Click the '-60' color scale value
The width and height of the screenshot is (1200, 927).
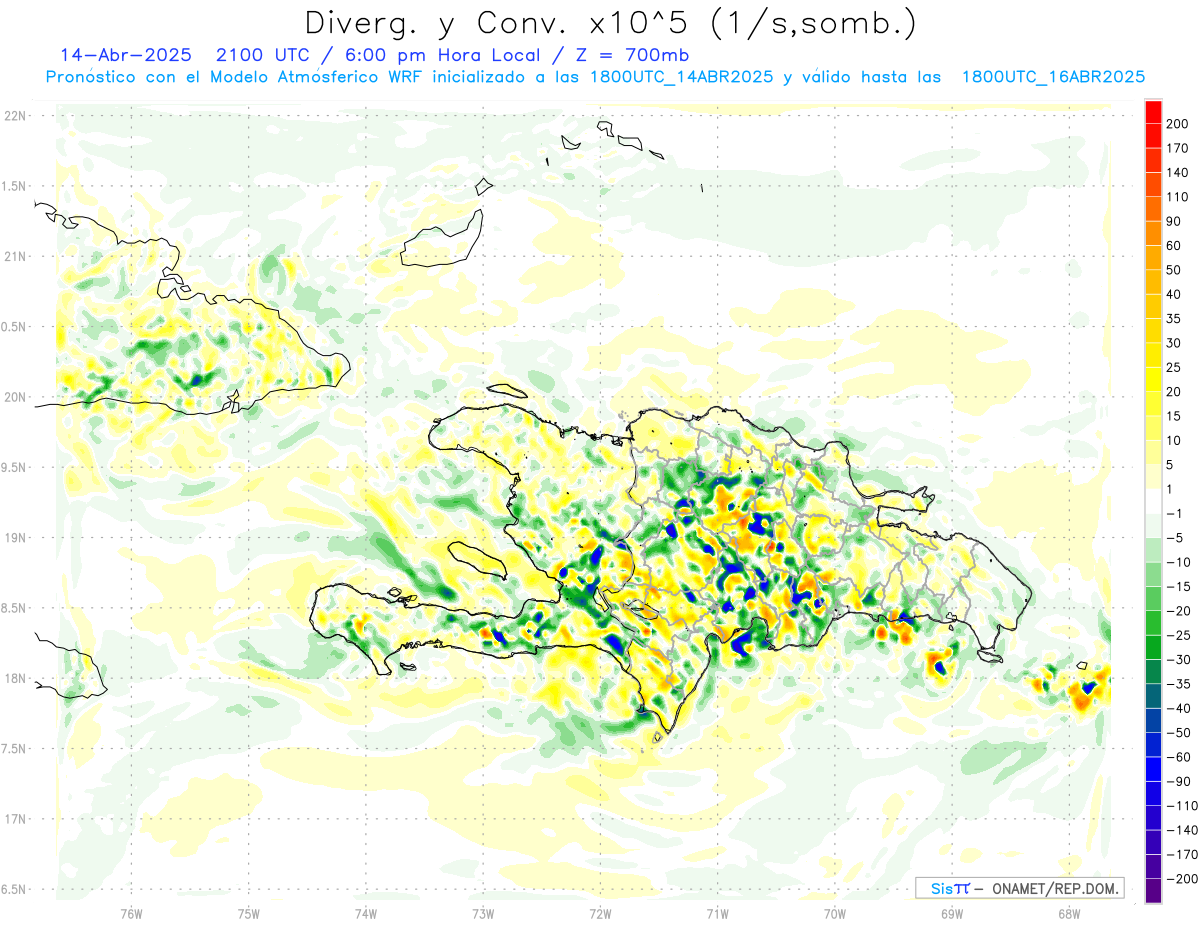click(x=1178, y=757)
